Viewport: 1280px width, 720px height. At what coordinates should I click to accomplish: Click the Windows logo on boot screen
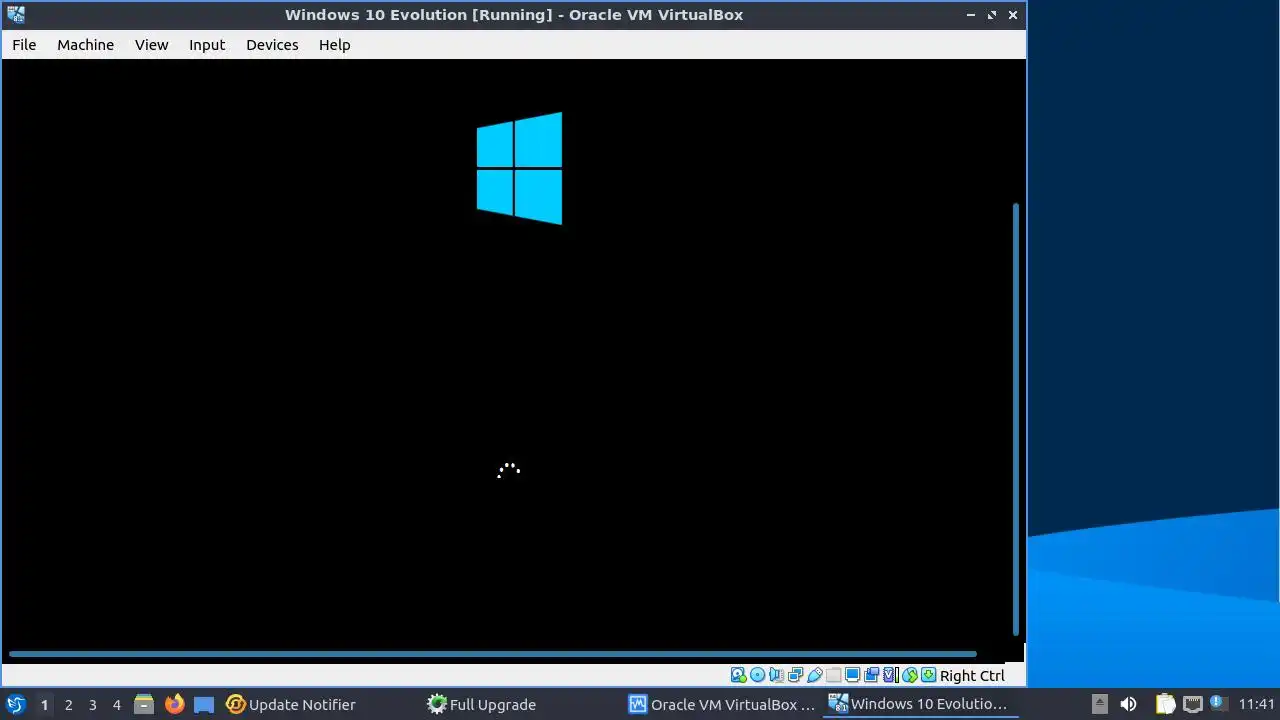[519, 168]
